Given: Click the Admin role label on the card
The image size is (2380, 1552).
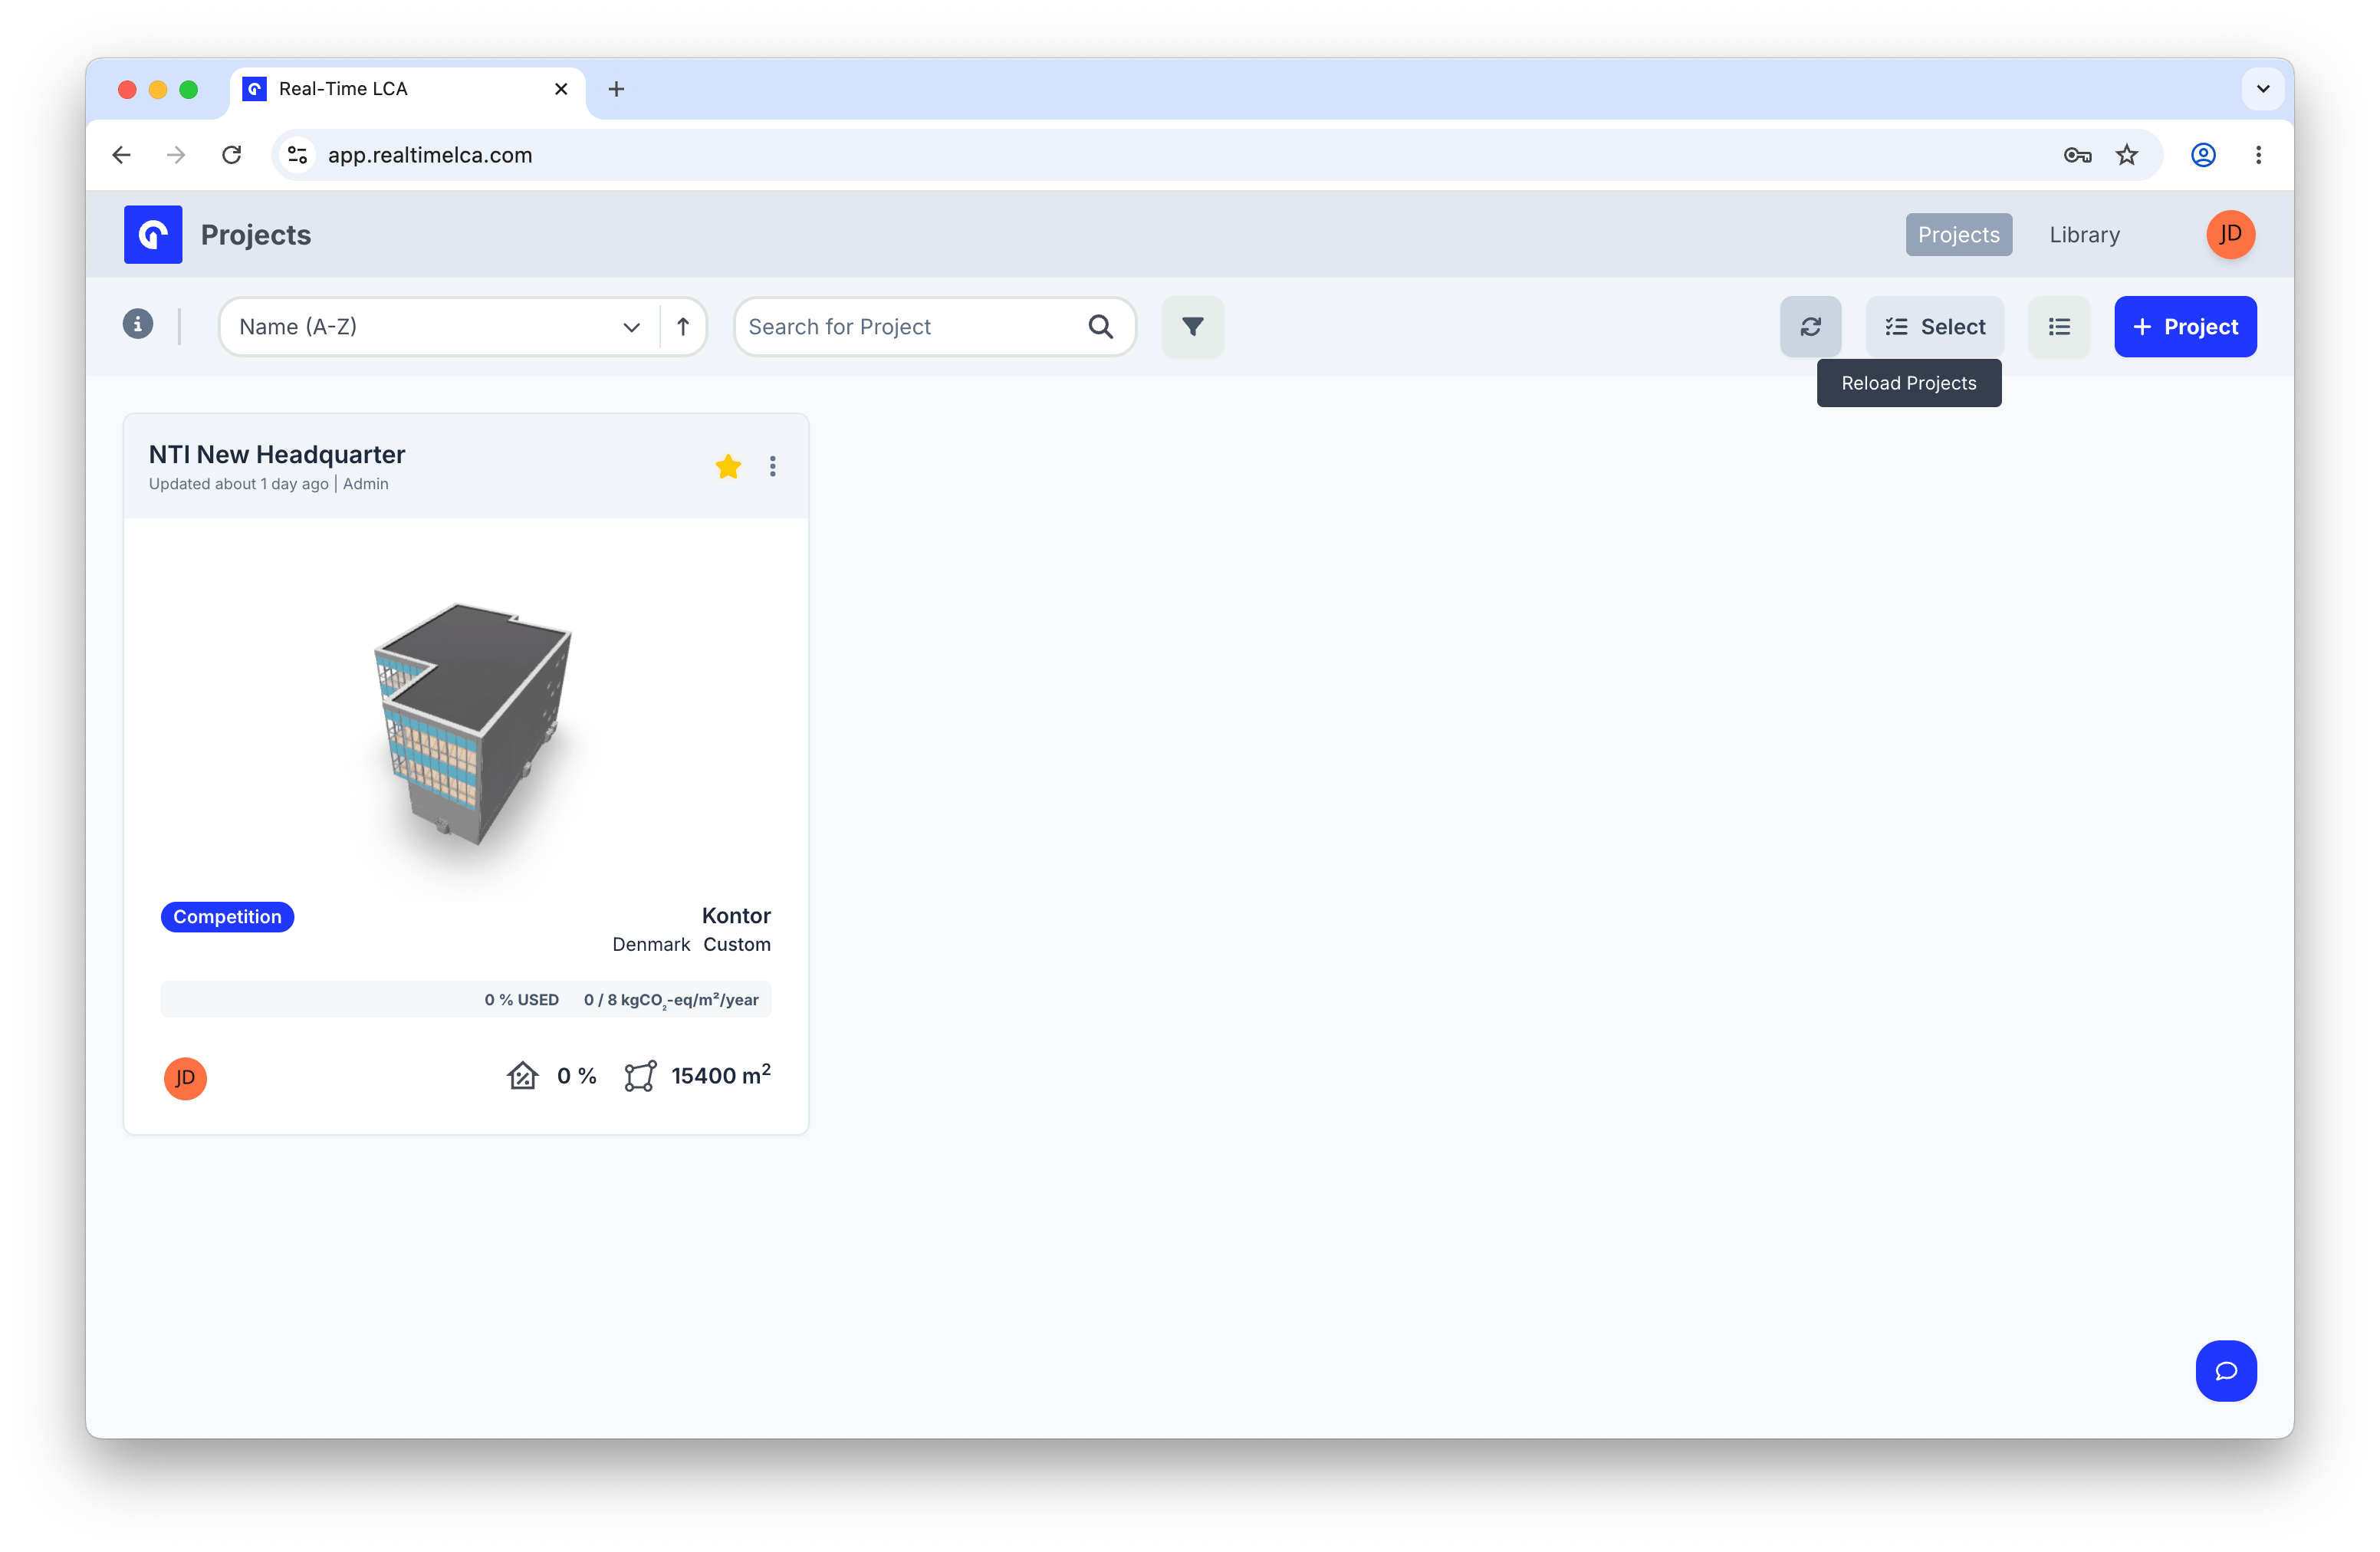Looking at the screenshot, I should (366, 484).
